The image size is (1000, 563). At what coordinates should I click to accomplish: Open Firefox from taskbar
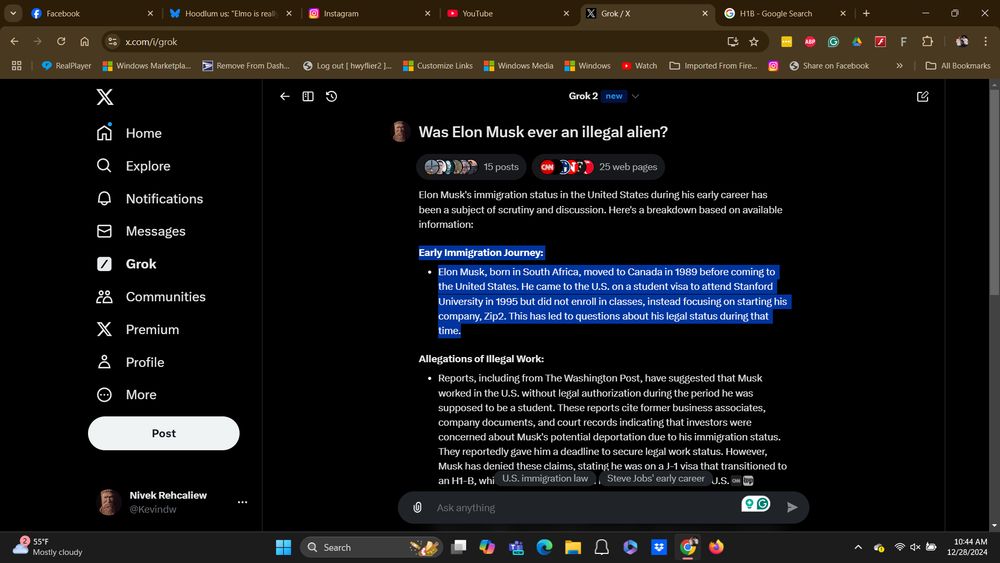tap(716, 547)
